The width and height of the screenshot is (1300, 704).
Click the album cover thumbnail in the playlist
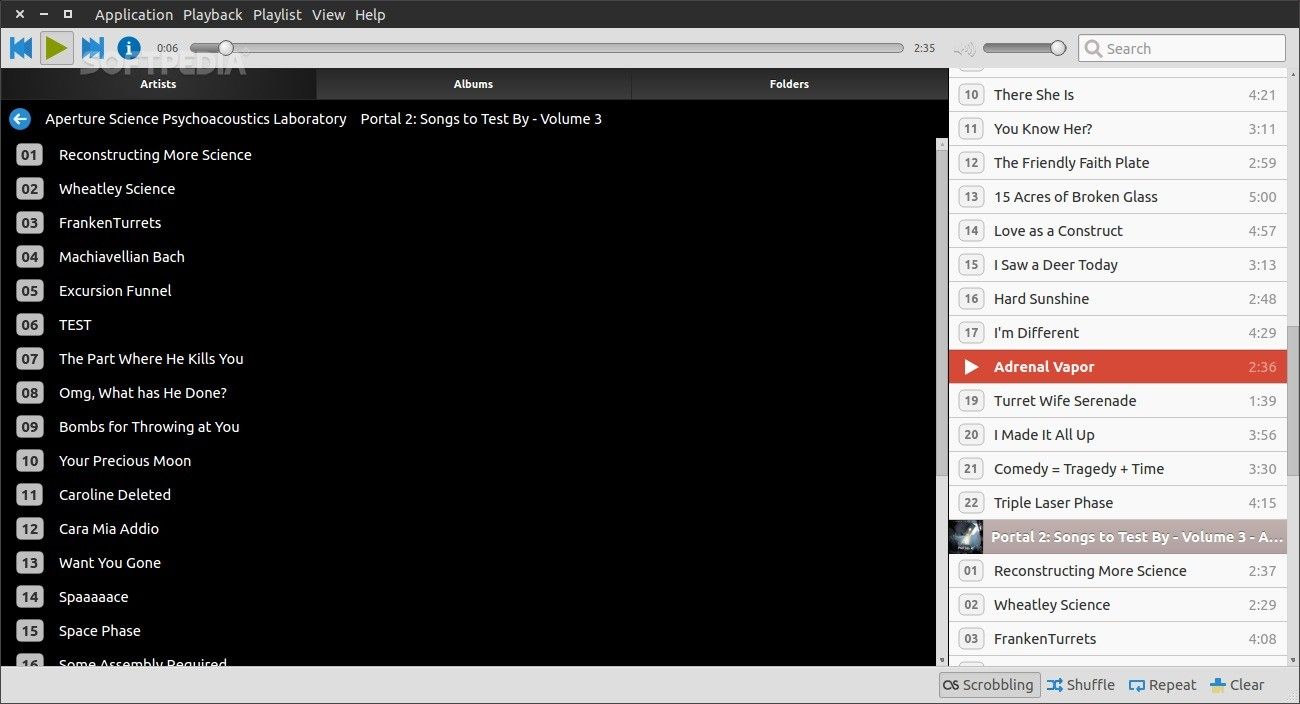click(x=965, y=537)
